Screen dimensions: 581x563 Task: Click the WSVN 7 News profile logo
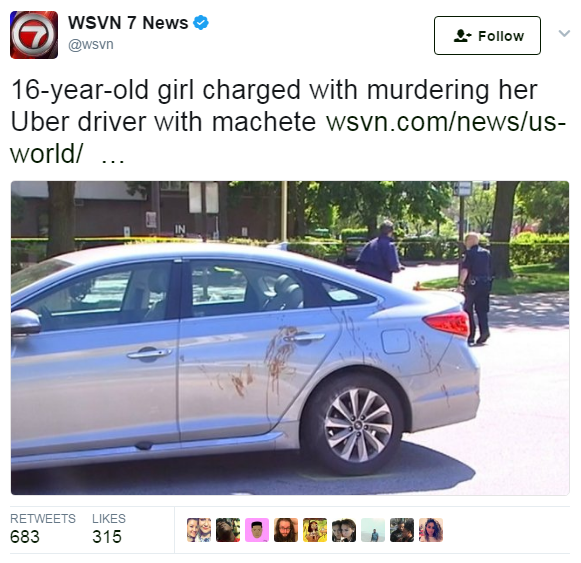click(34, 35)
